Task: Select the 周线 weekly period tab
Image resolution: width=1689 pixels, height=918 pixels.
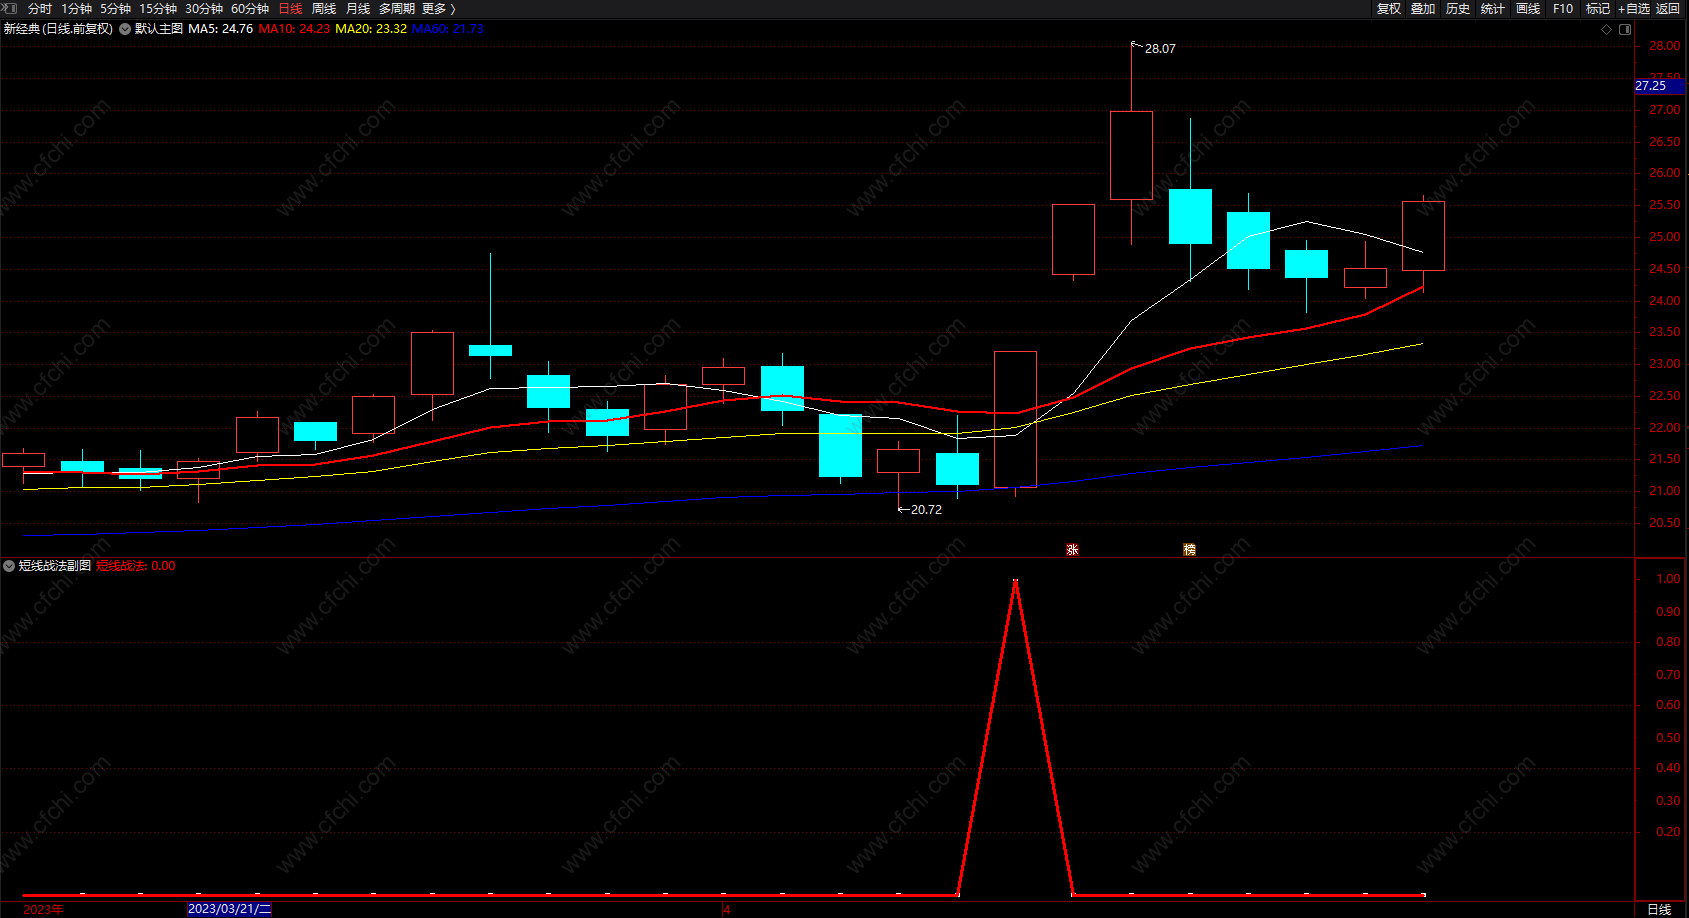Action: [324, 9]
